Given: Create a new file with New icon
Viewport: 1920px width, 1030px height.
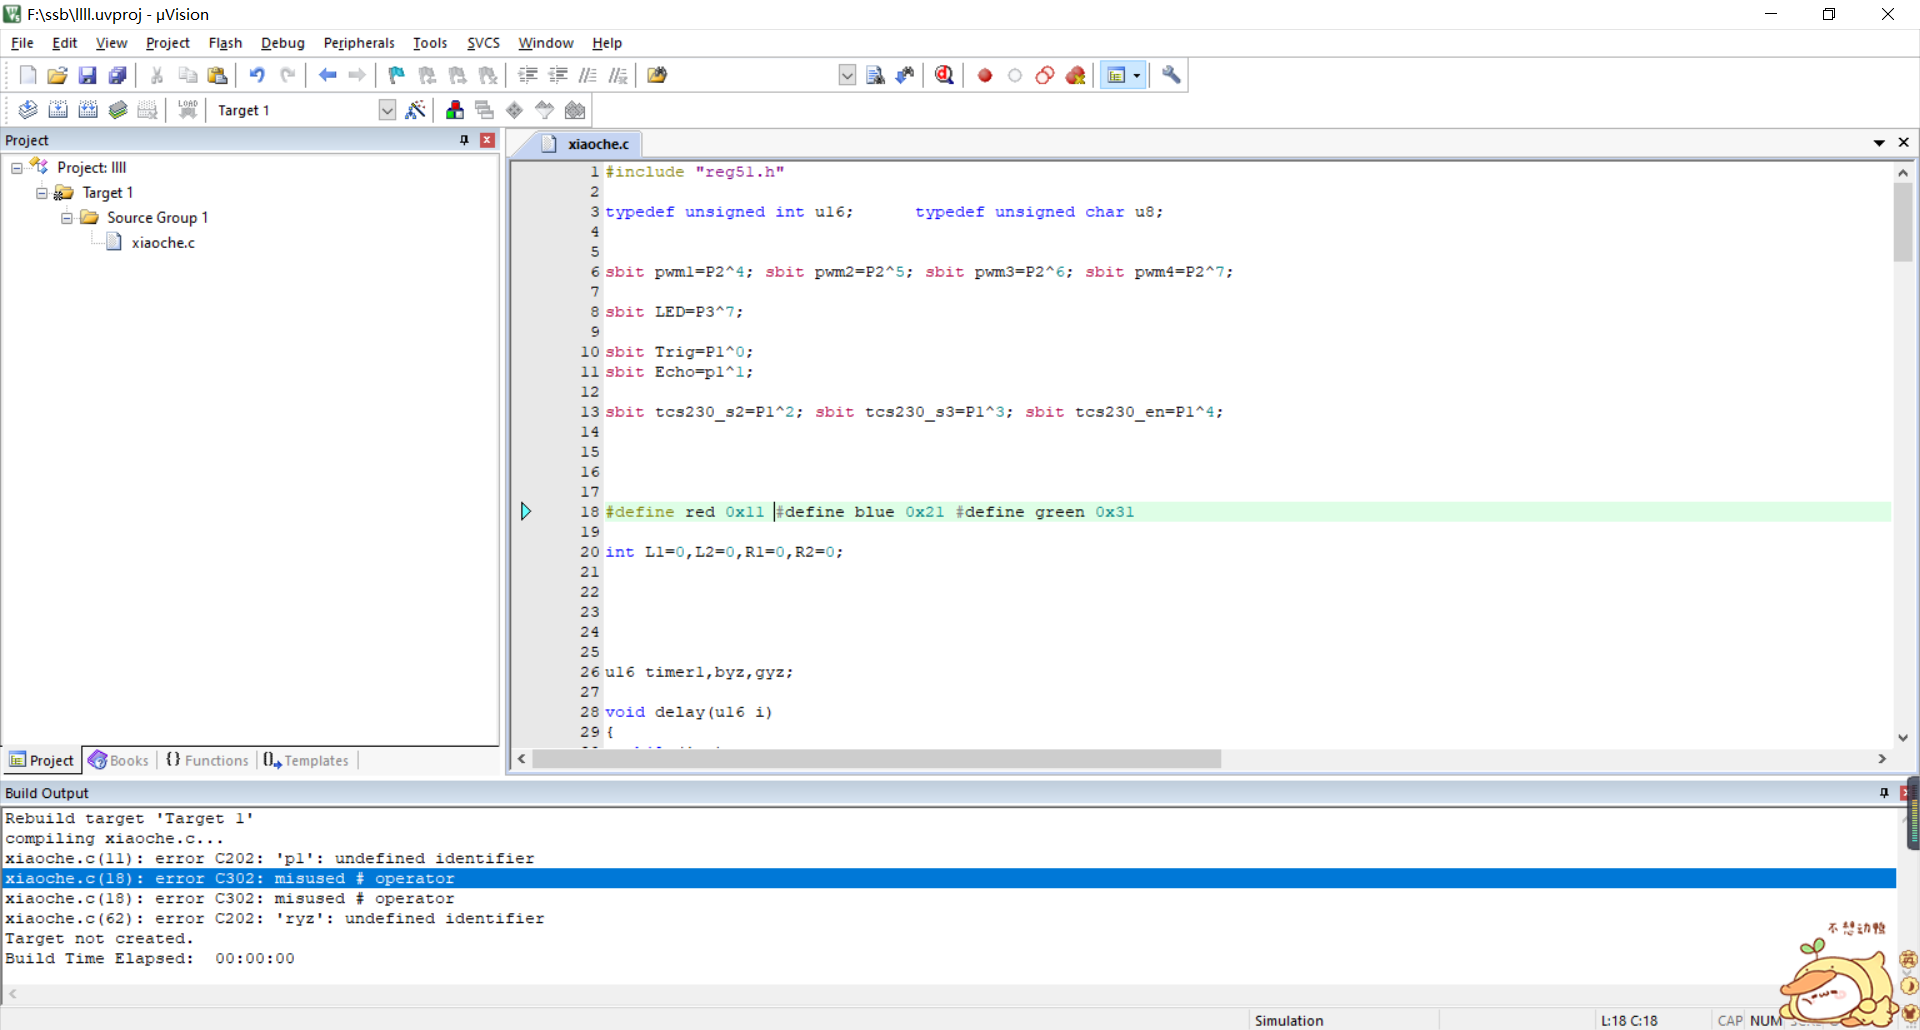Looking at the screenshot, I should (x=28, y=75).
